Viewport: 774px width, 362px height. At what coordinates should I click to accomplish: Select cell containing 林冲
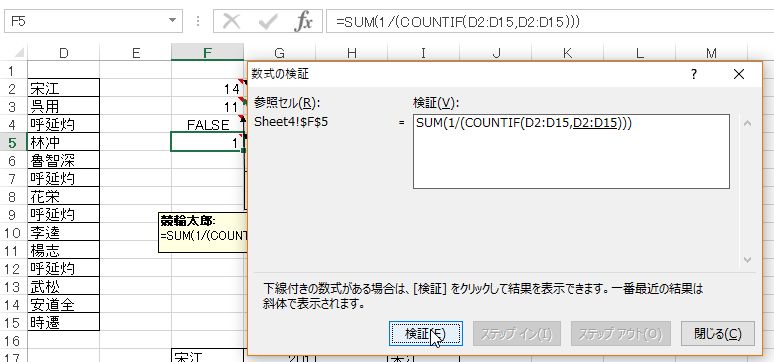[x=64, y=143]
